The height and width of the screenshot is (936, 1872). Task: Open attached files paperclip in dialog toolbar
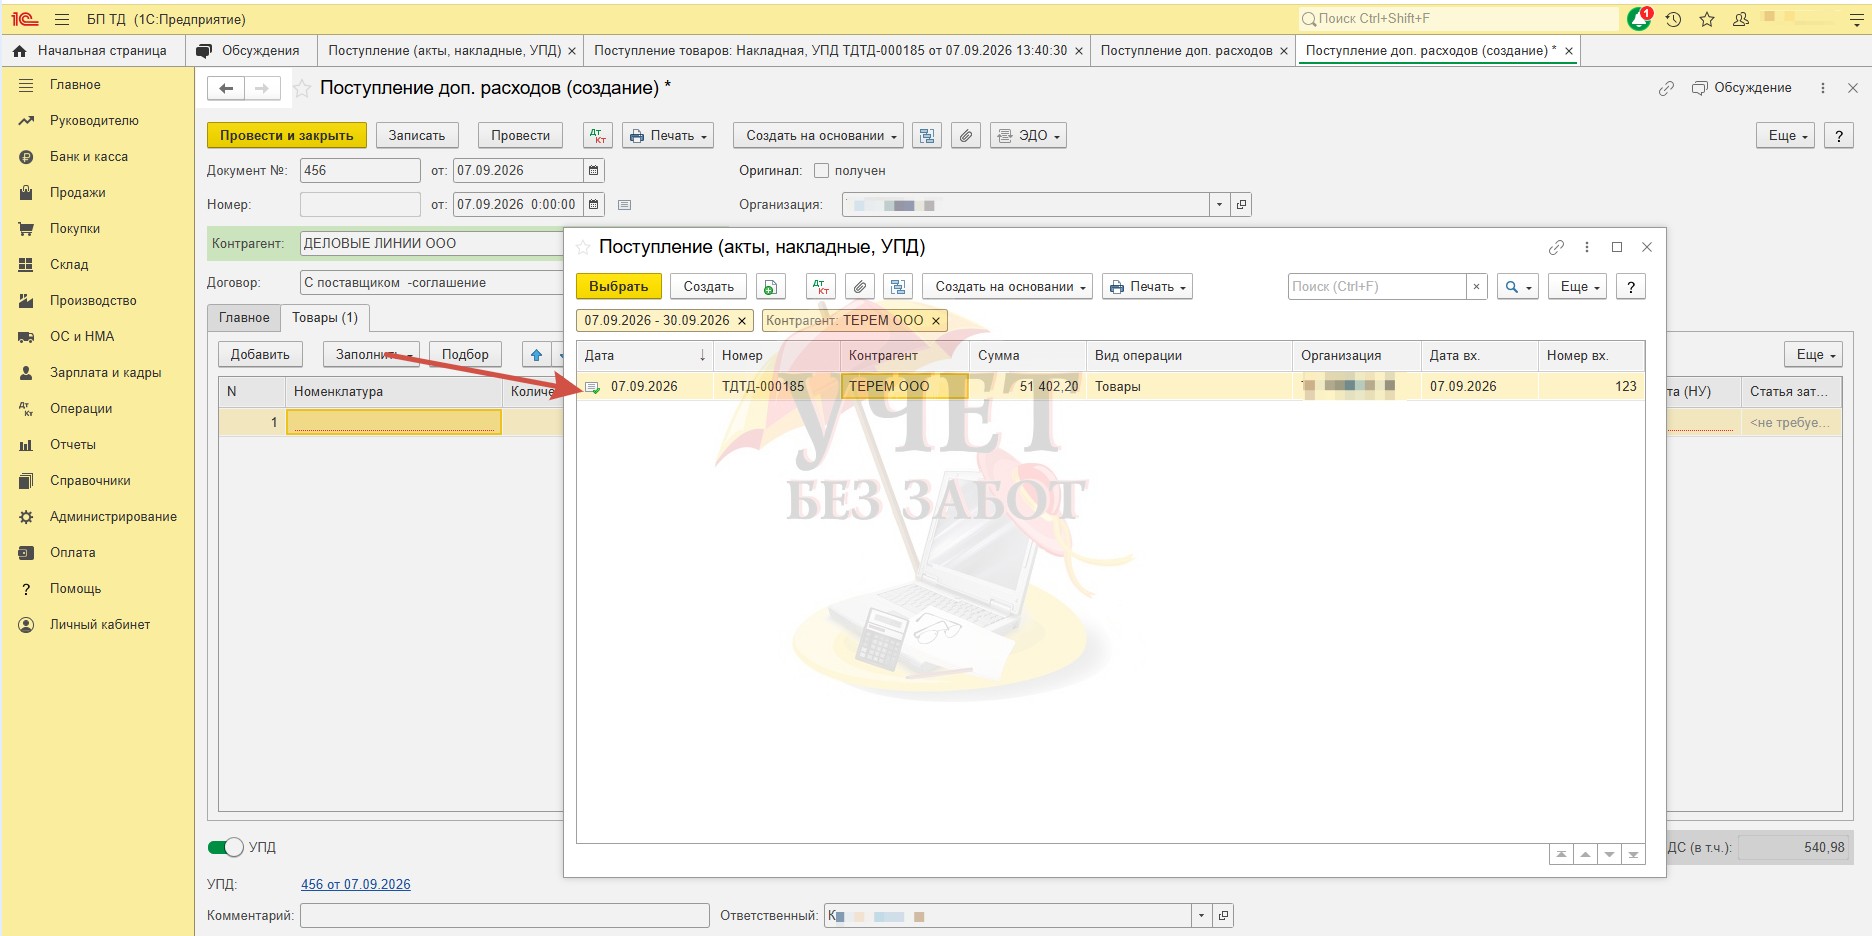(x=860, y=287)
